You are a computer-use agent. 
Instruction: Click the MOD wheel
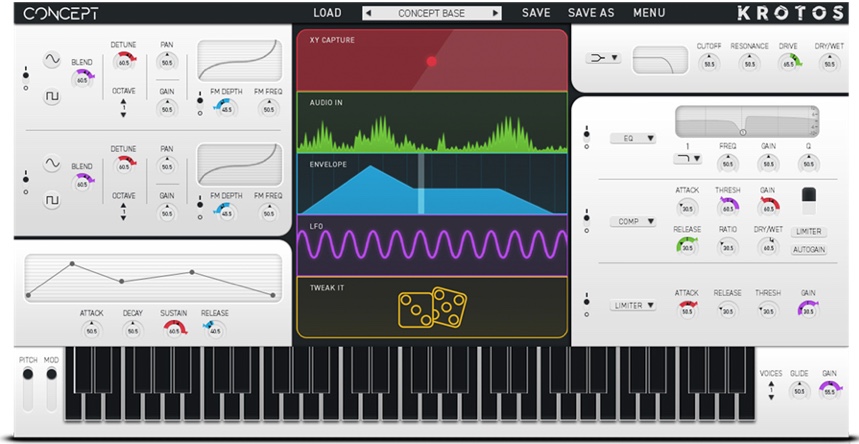click(51, 389)
